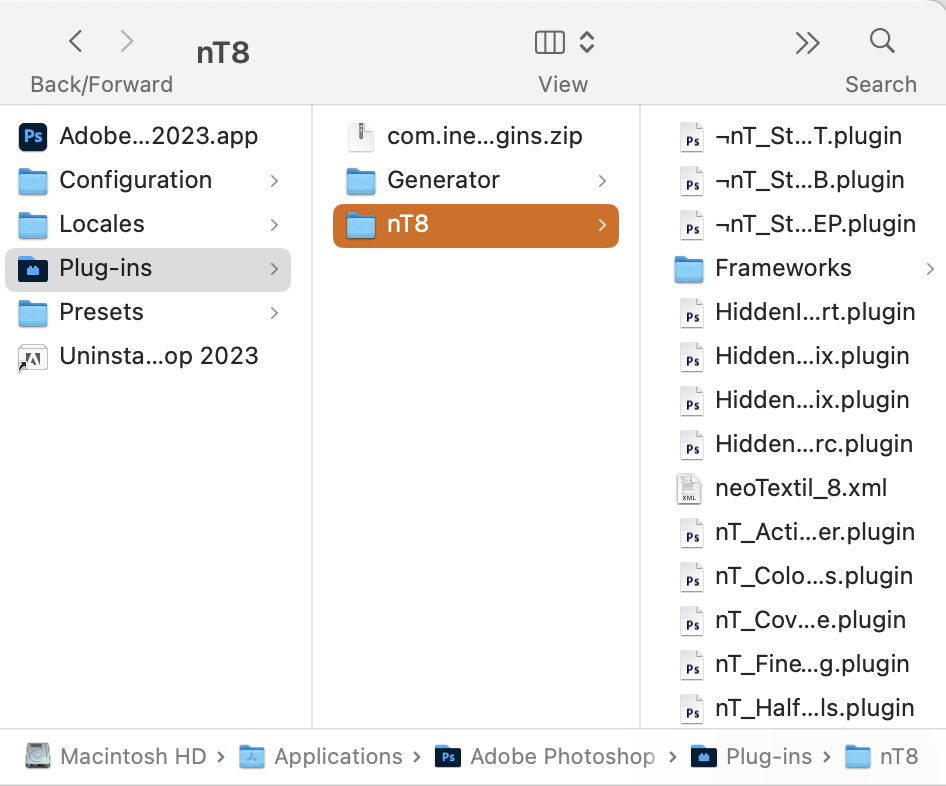Select the Photoshop app icon in first column
Screen dimensions: 946x786
[33, 136]
